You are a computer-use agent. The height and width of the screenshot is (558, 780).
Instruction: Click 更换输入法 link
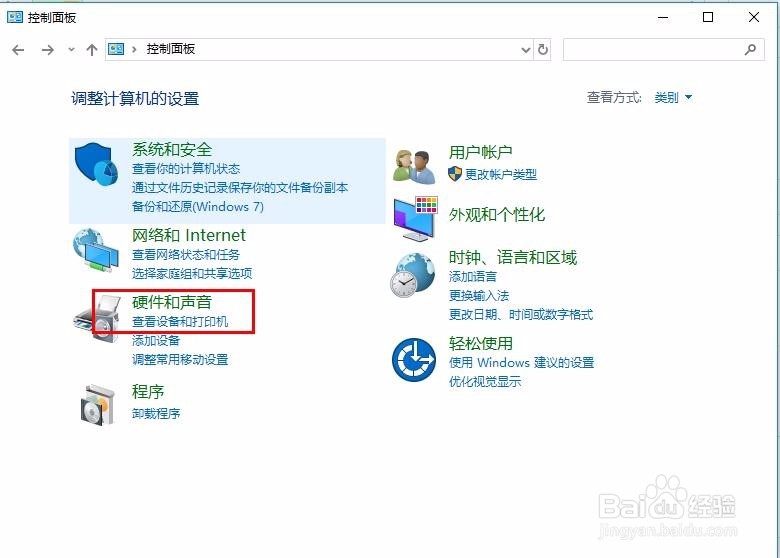[479, 296]
